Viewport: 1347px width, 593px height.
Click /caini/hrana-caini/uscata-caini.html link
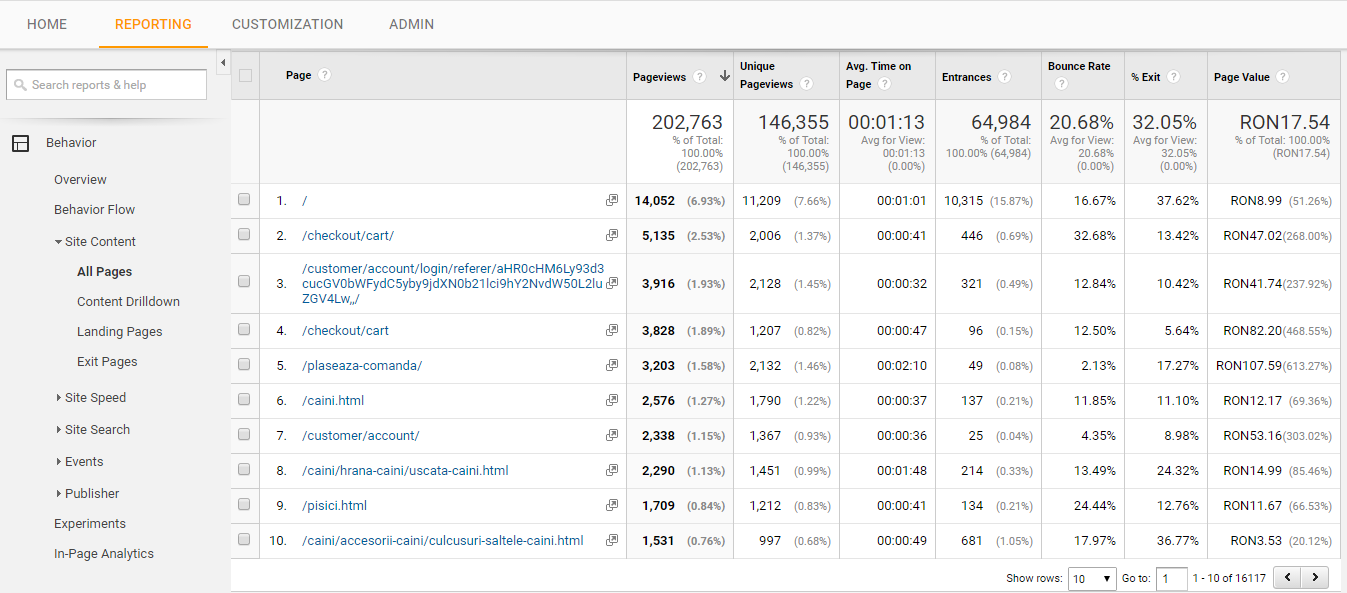click(x=405, y=471)
